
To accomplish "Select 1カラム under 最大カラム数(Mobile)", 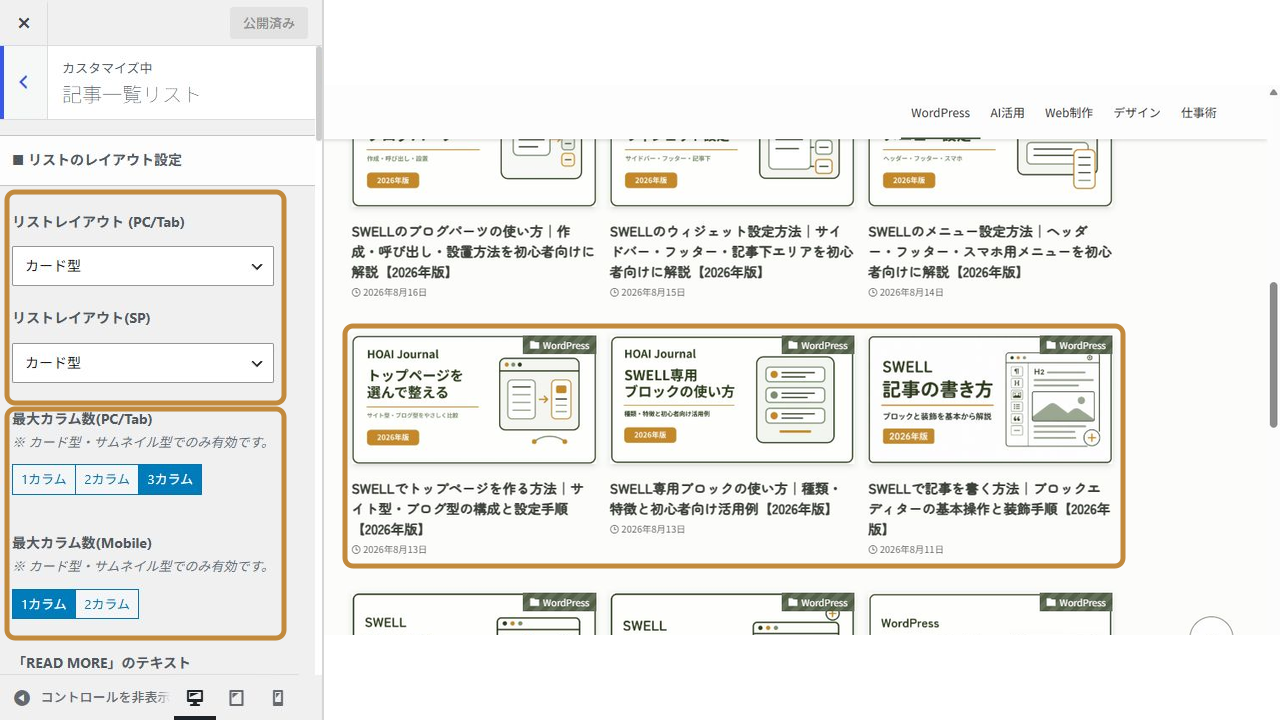I will click(44, 604).
